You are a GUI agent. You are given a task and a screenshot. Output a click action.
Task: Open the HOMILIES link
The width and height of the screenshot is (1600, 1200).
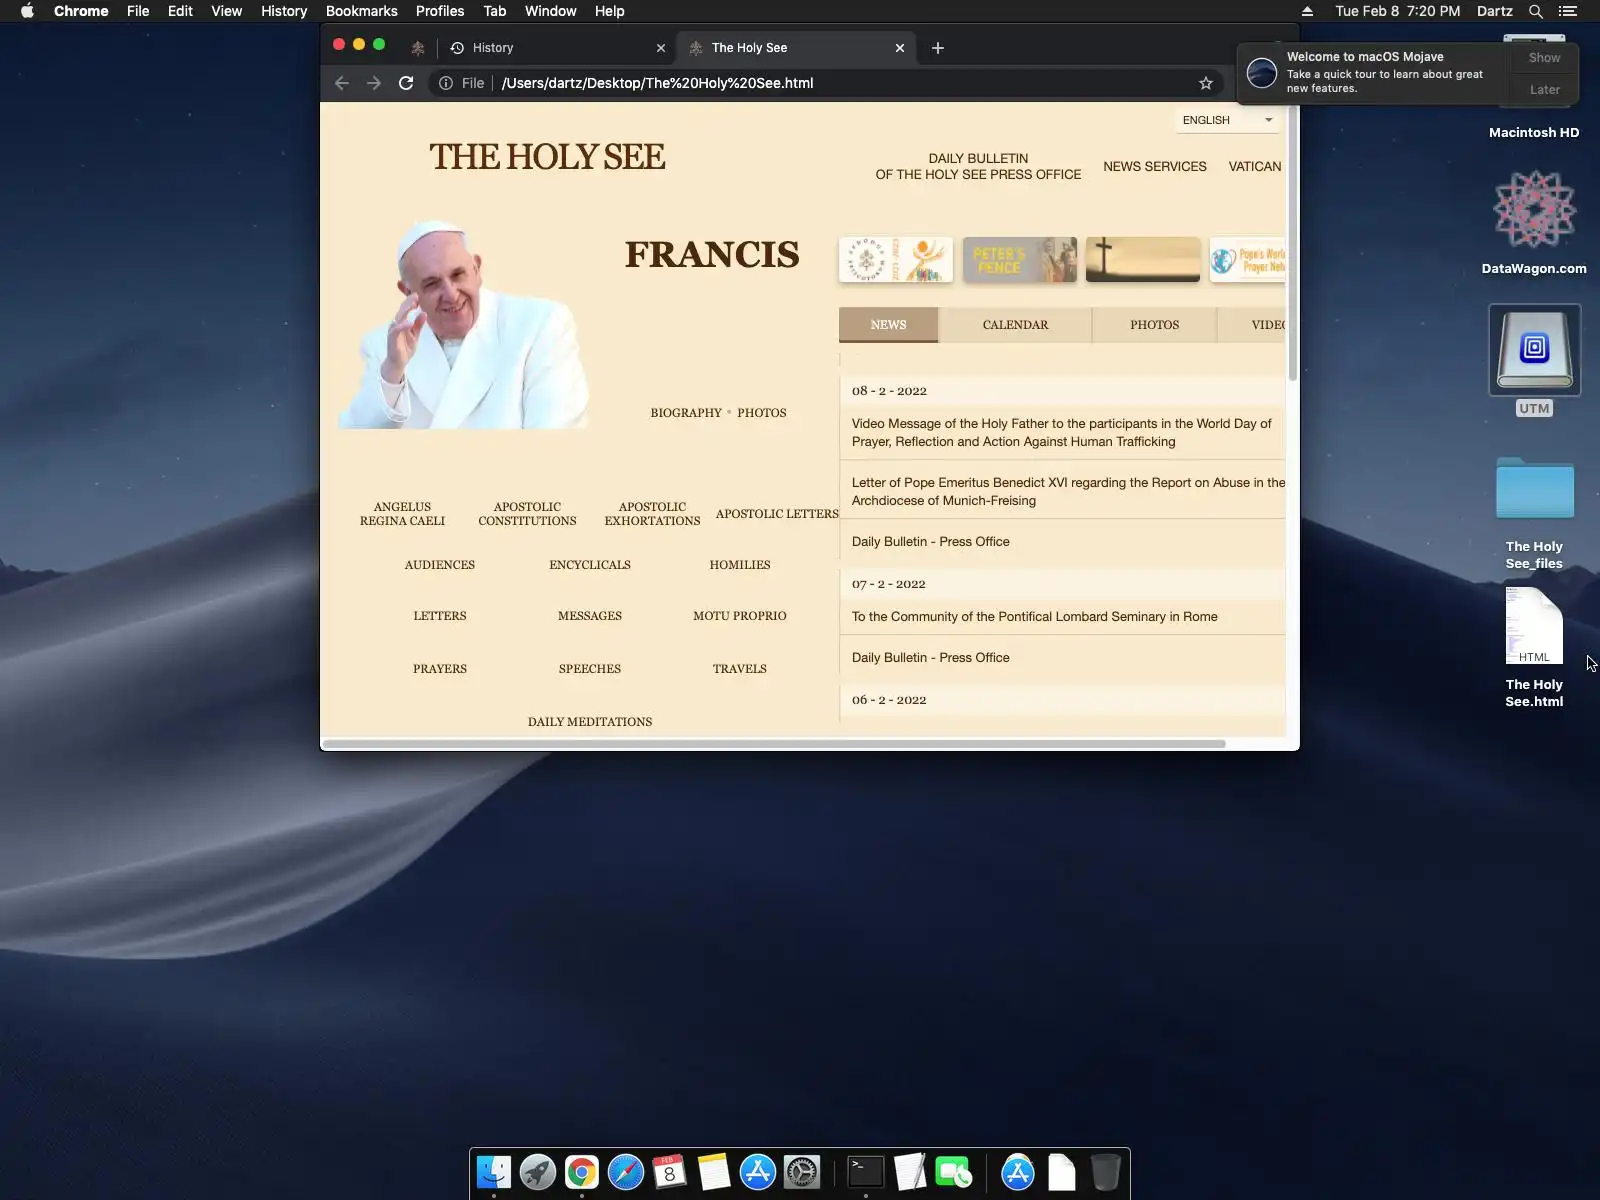pos(740,565)
